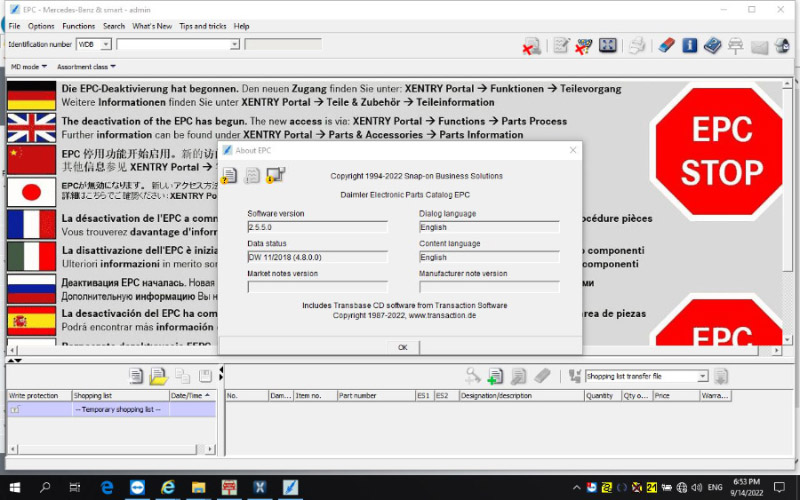Open the File menu
800x500 pixels.
coord(14,26)
